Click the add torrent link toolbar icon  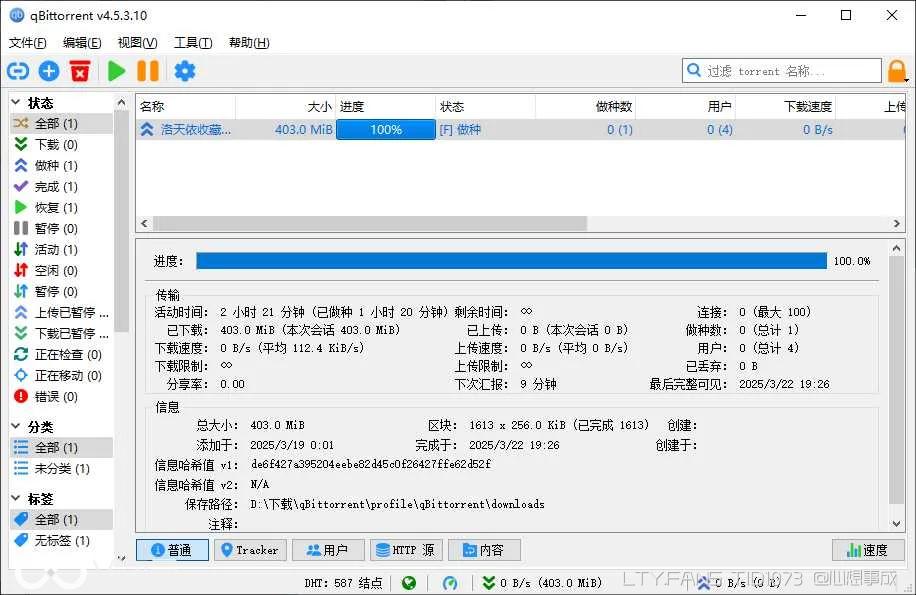point(18,71)
